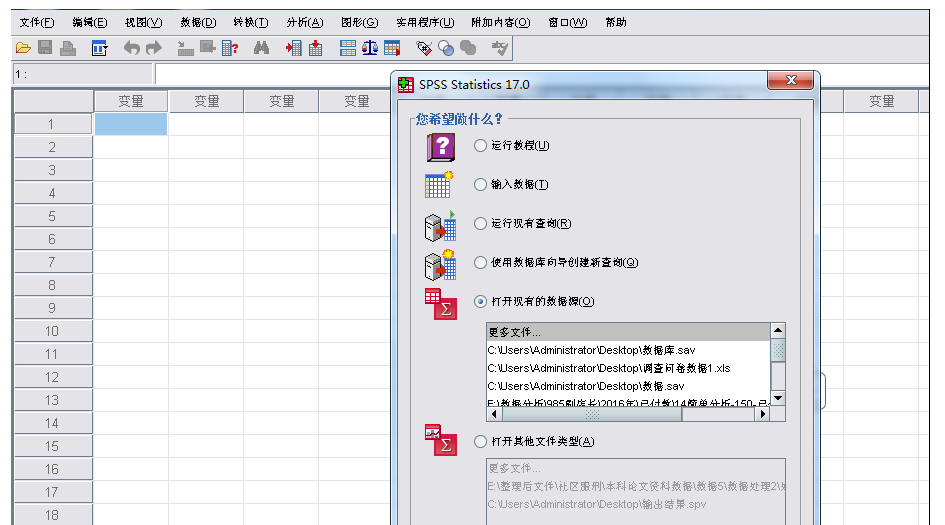Image resolution: width=945 pixels, height=525 pixels.
Task: Click the Open data file folder icon
Action: (x=23, y=48)
